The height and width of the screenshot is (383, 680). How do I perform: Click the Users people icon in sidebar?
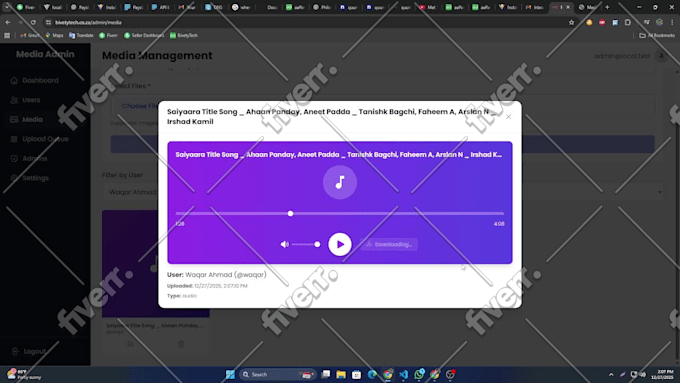click(x=14, y=100)
